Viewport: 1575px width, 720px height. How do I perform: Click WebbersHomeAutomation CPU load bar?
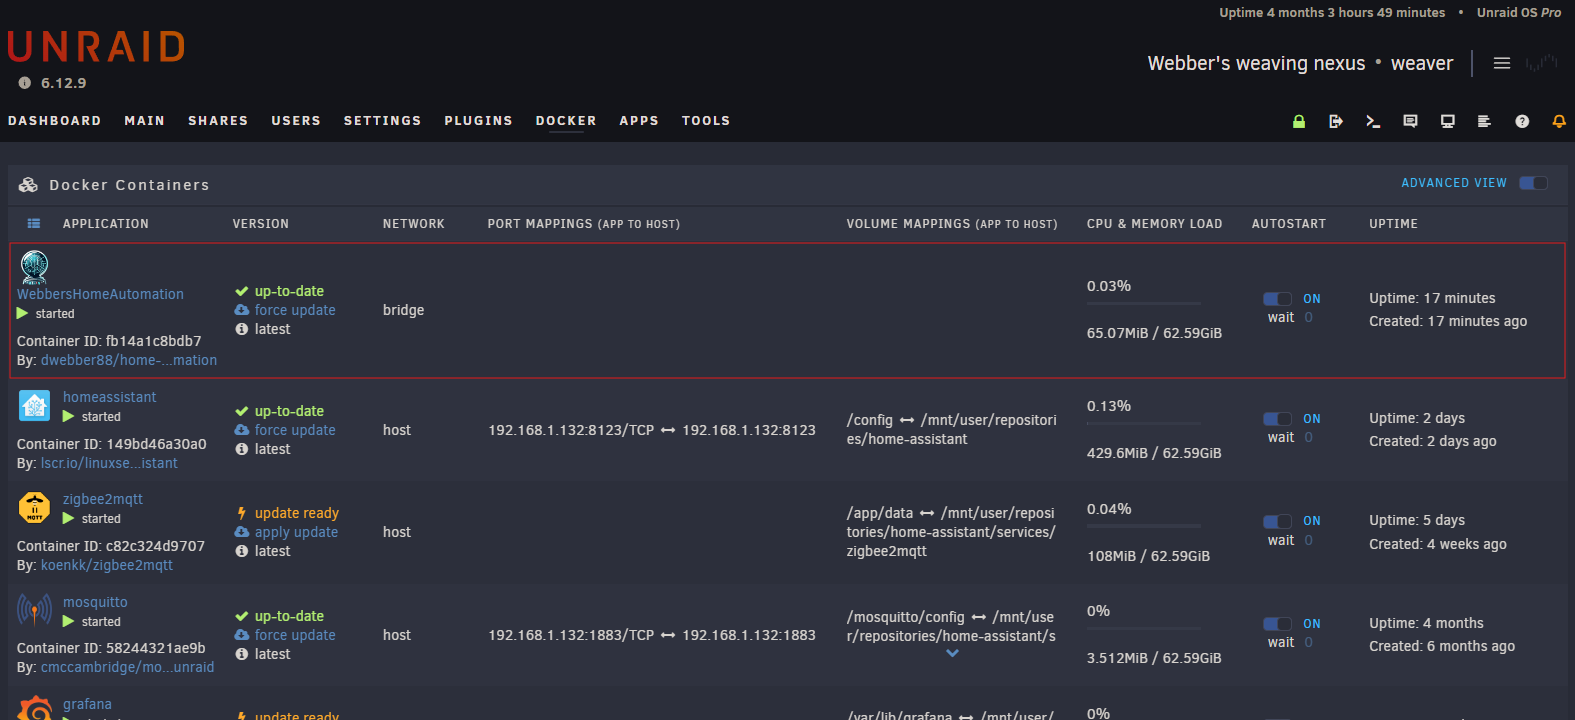pyautogui.click(x=1144, y=303)
